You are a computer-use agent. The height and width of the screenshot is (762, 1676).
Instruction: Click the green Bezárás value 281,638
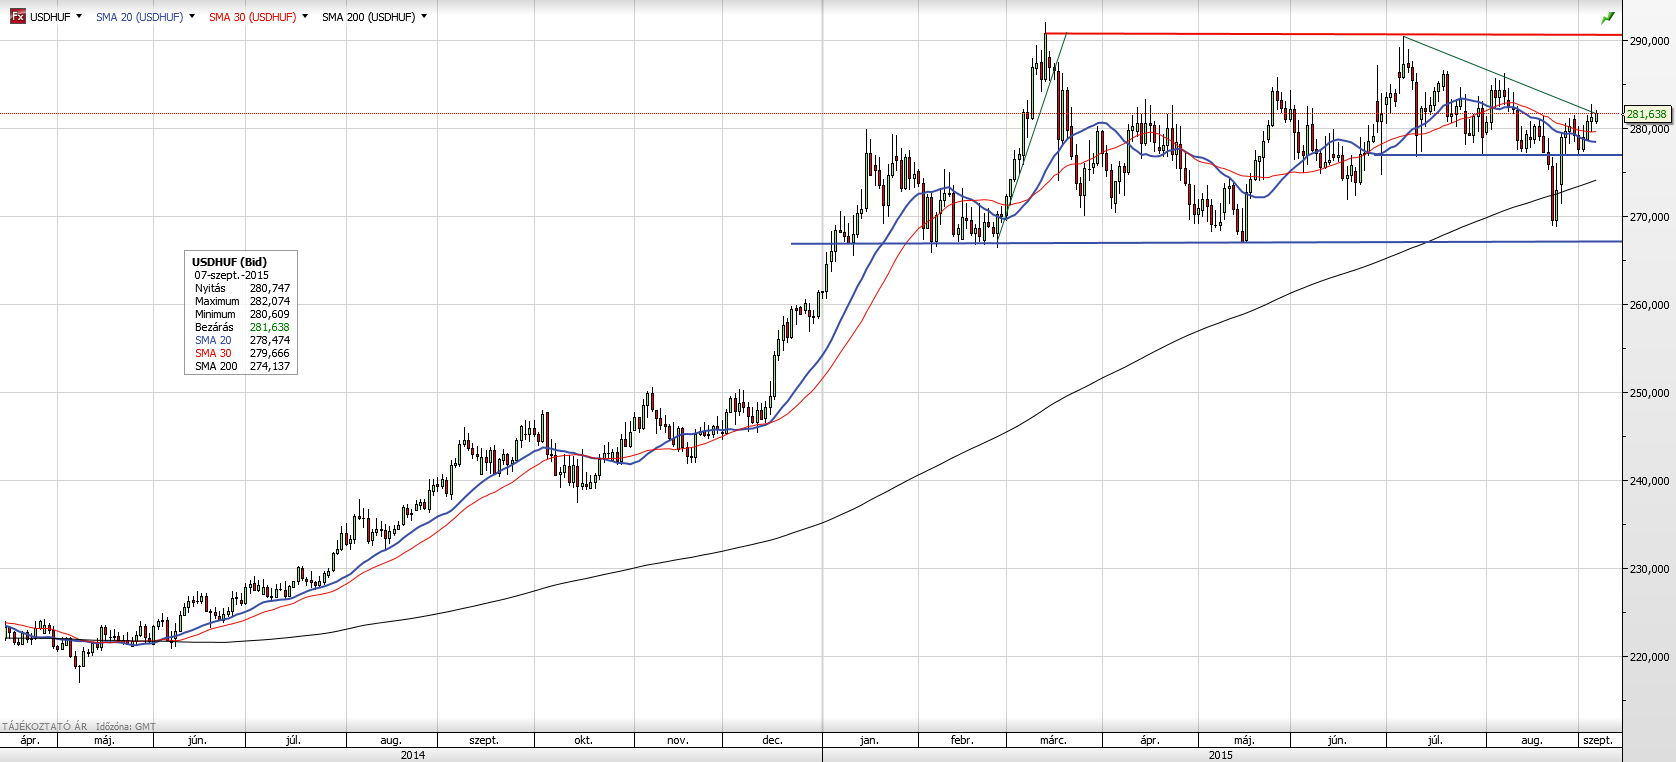[270, 327]
